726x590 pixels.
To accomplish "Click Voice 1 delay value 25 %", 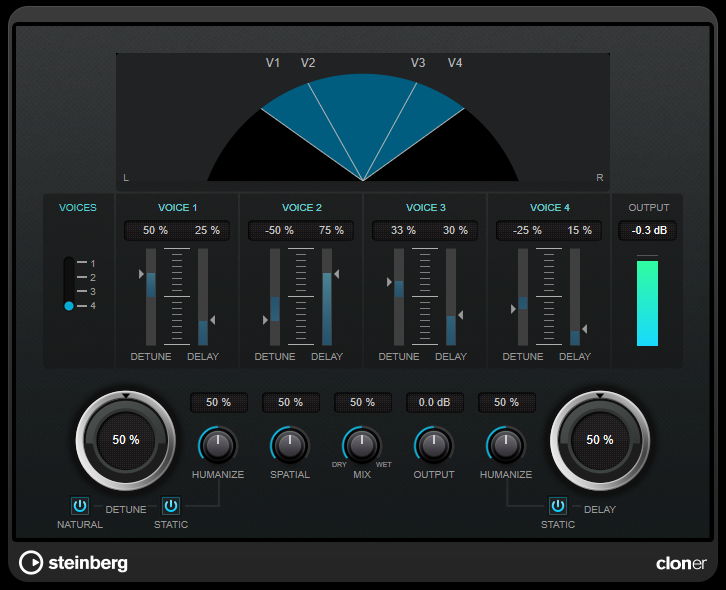I will (x=207, y=230).
